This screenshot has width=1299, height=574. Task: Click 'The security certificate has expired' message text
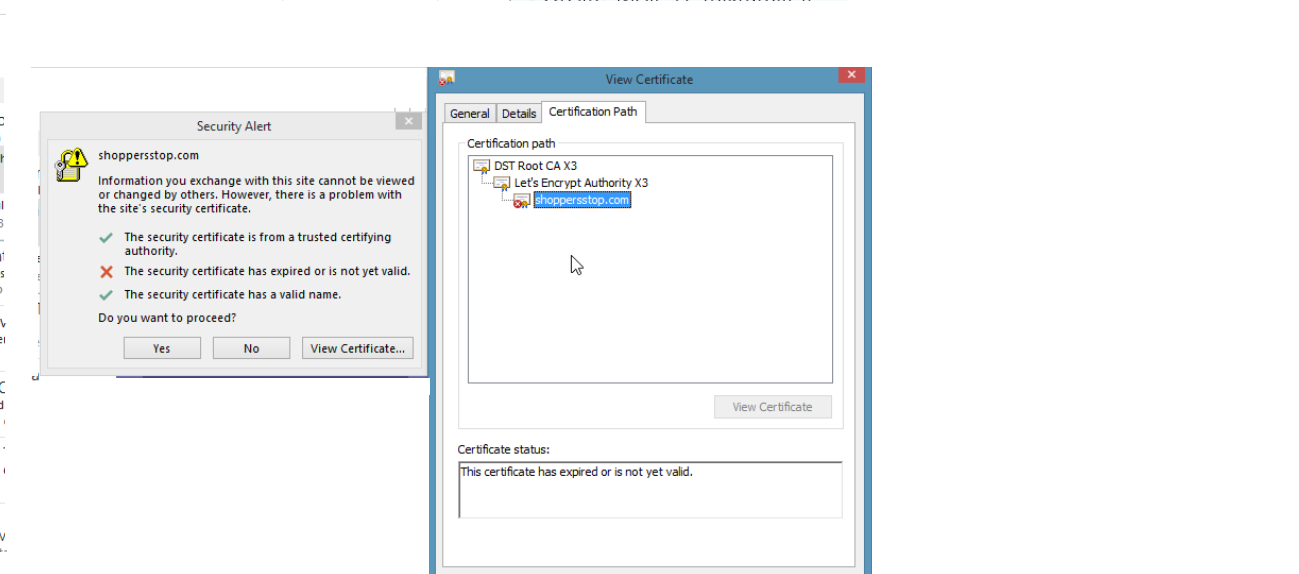coord(267,271)
